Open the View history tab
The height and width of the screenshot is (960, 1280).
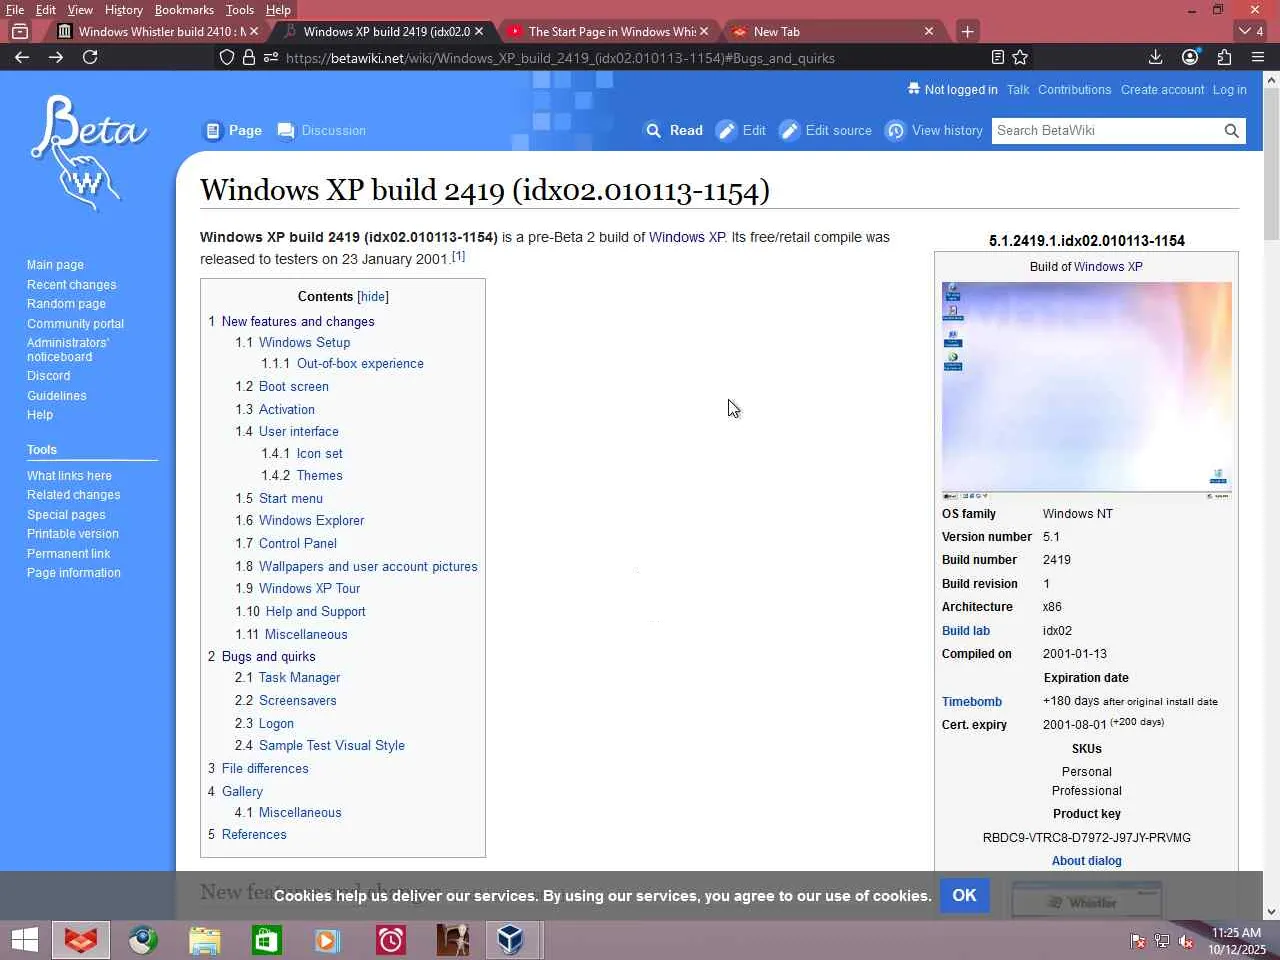934,131
